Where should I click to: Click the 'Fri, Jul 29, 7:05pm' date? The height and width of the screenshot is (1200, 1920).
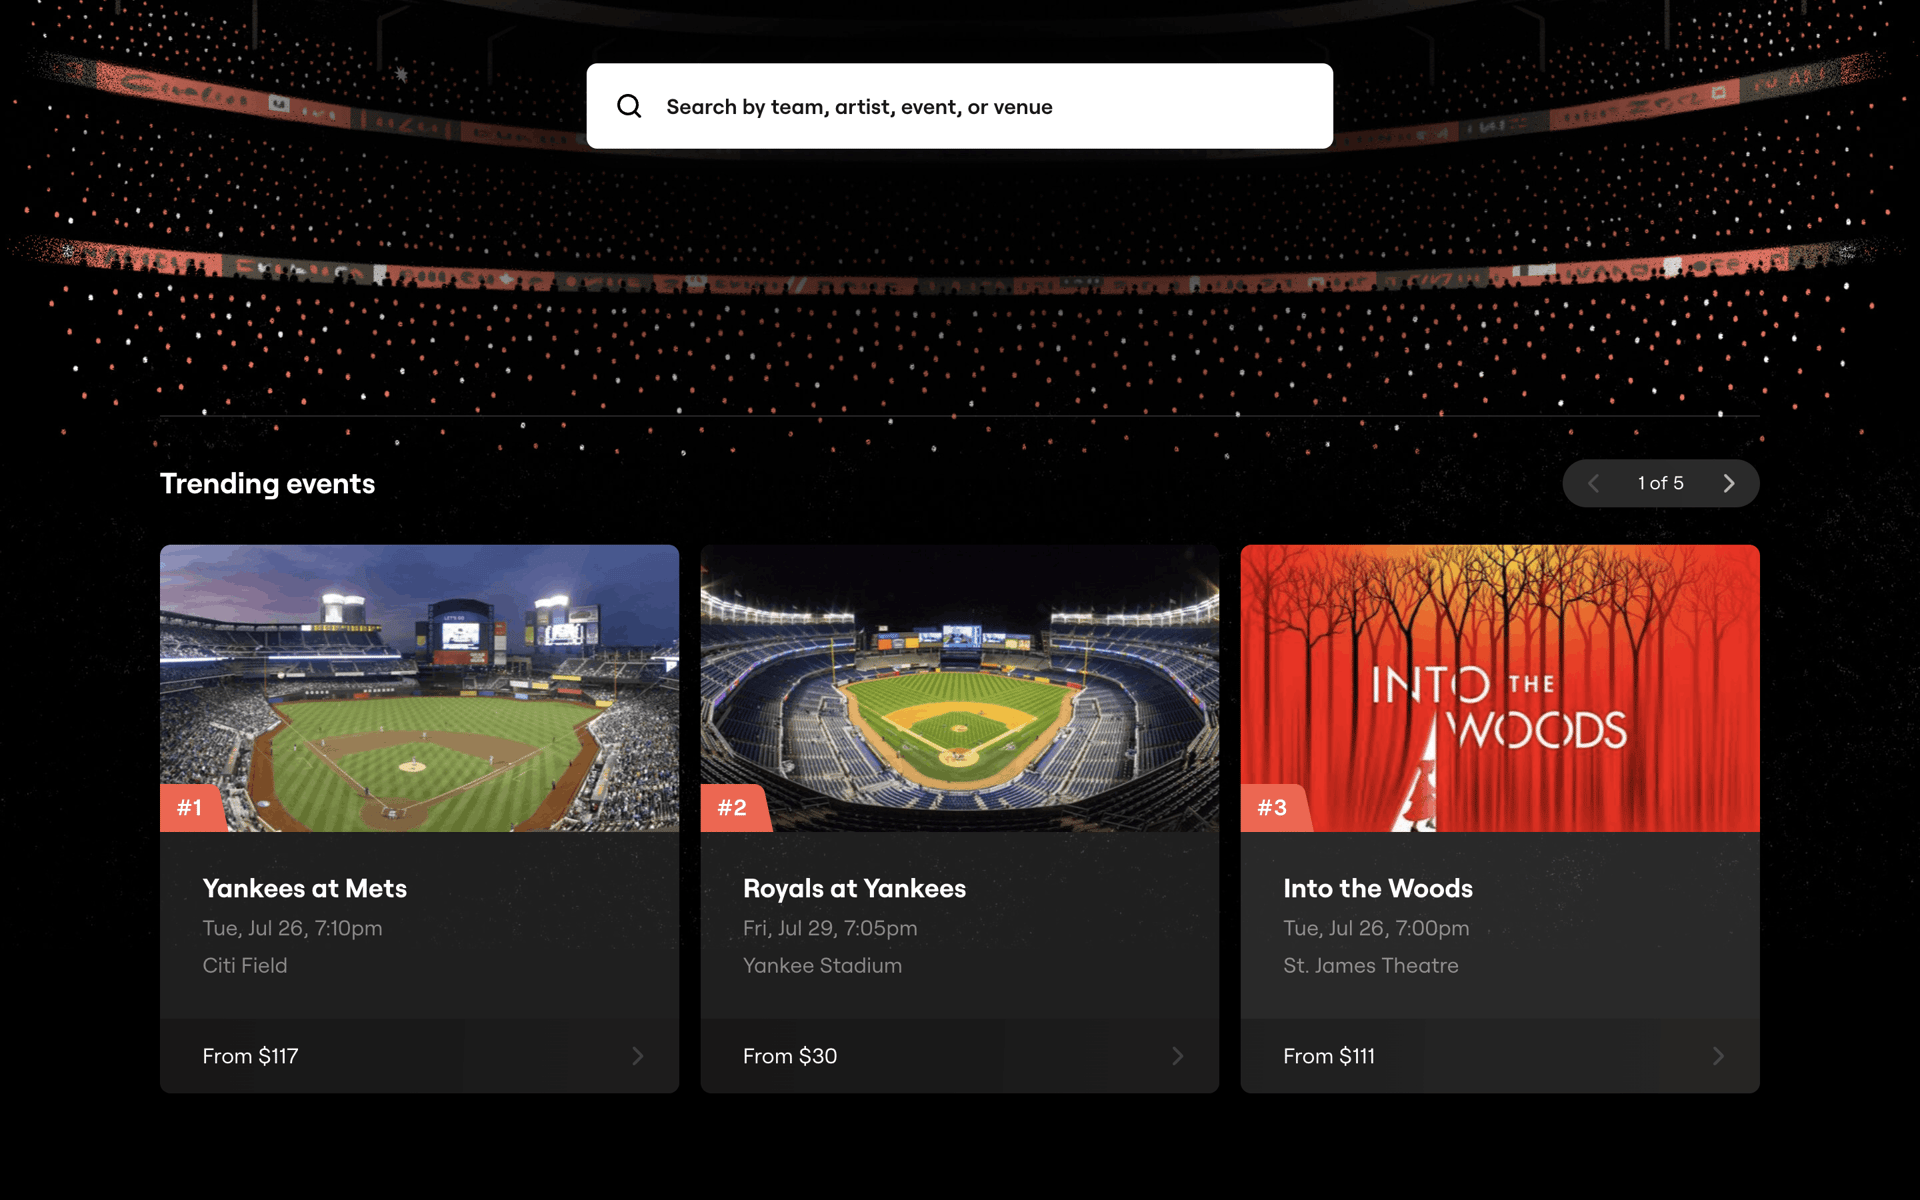(830, 928)
